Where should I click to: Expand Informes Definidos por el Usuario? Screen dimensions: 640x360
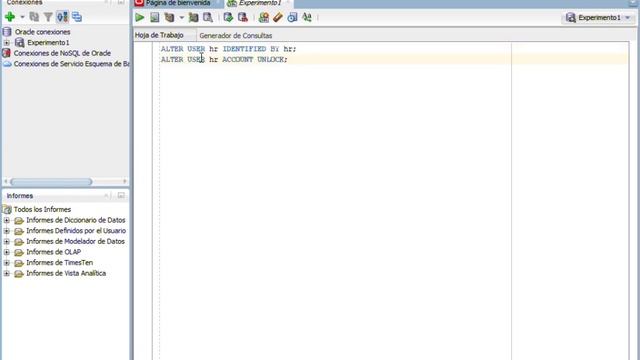coord(7,231)
